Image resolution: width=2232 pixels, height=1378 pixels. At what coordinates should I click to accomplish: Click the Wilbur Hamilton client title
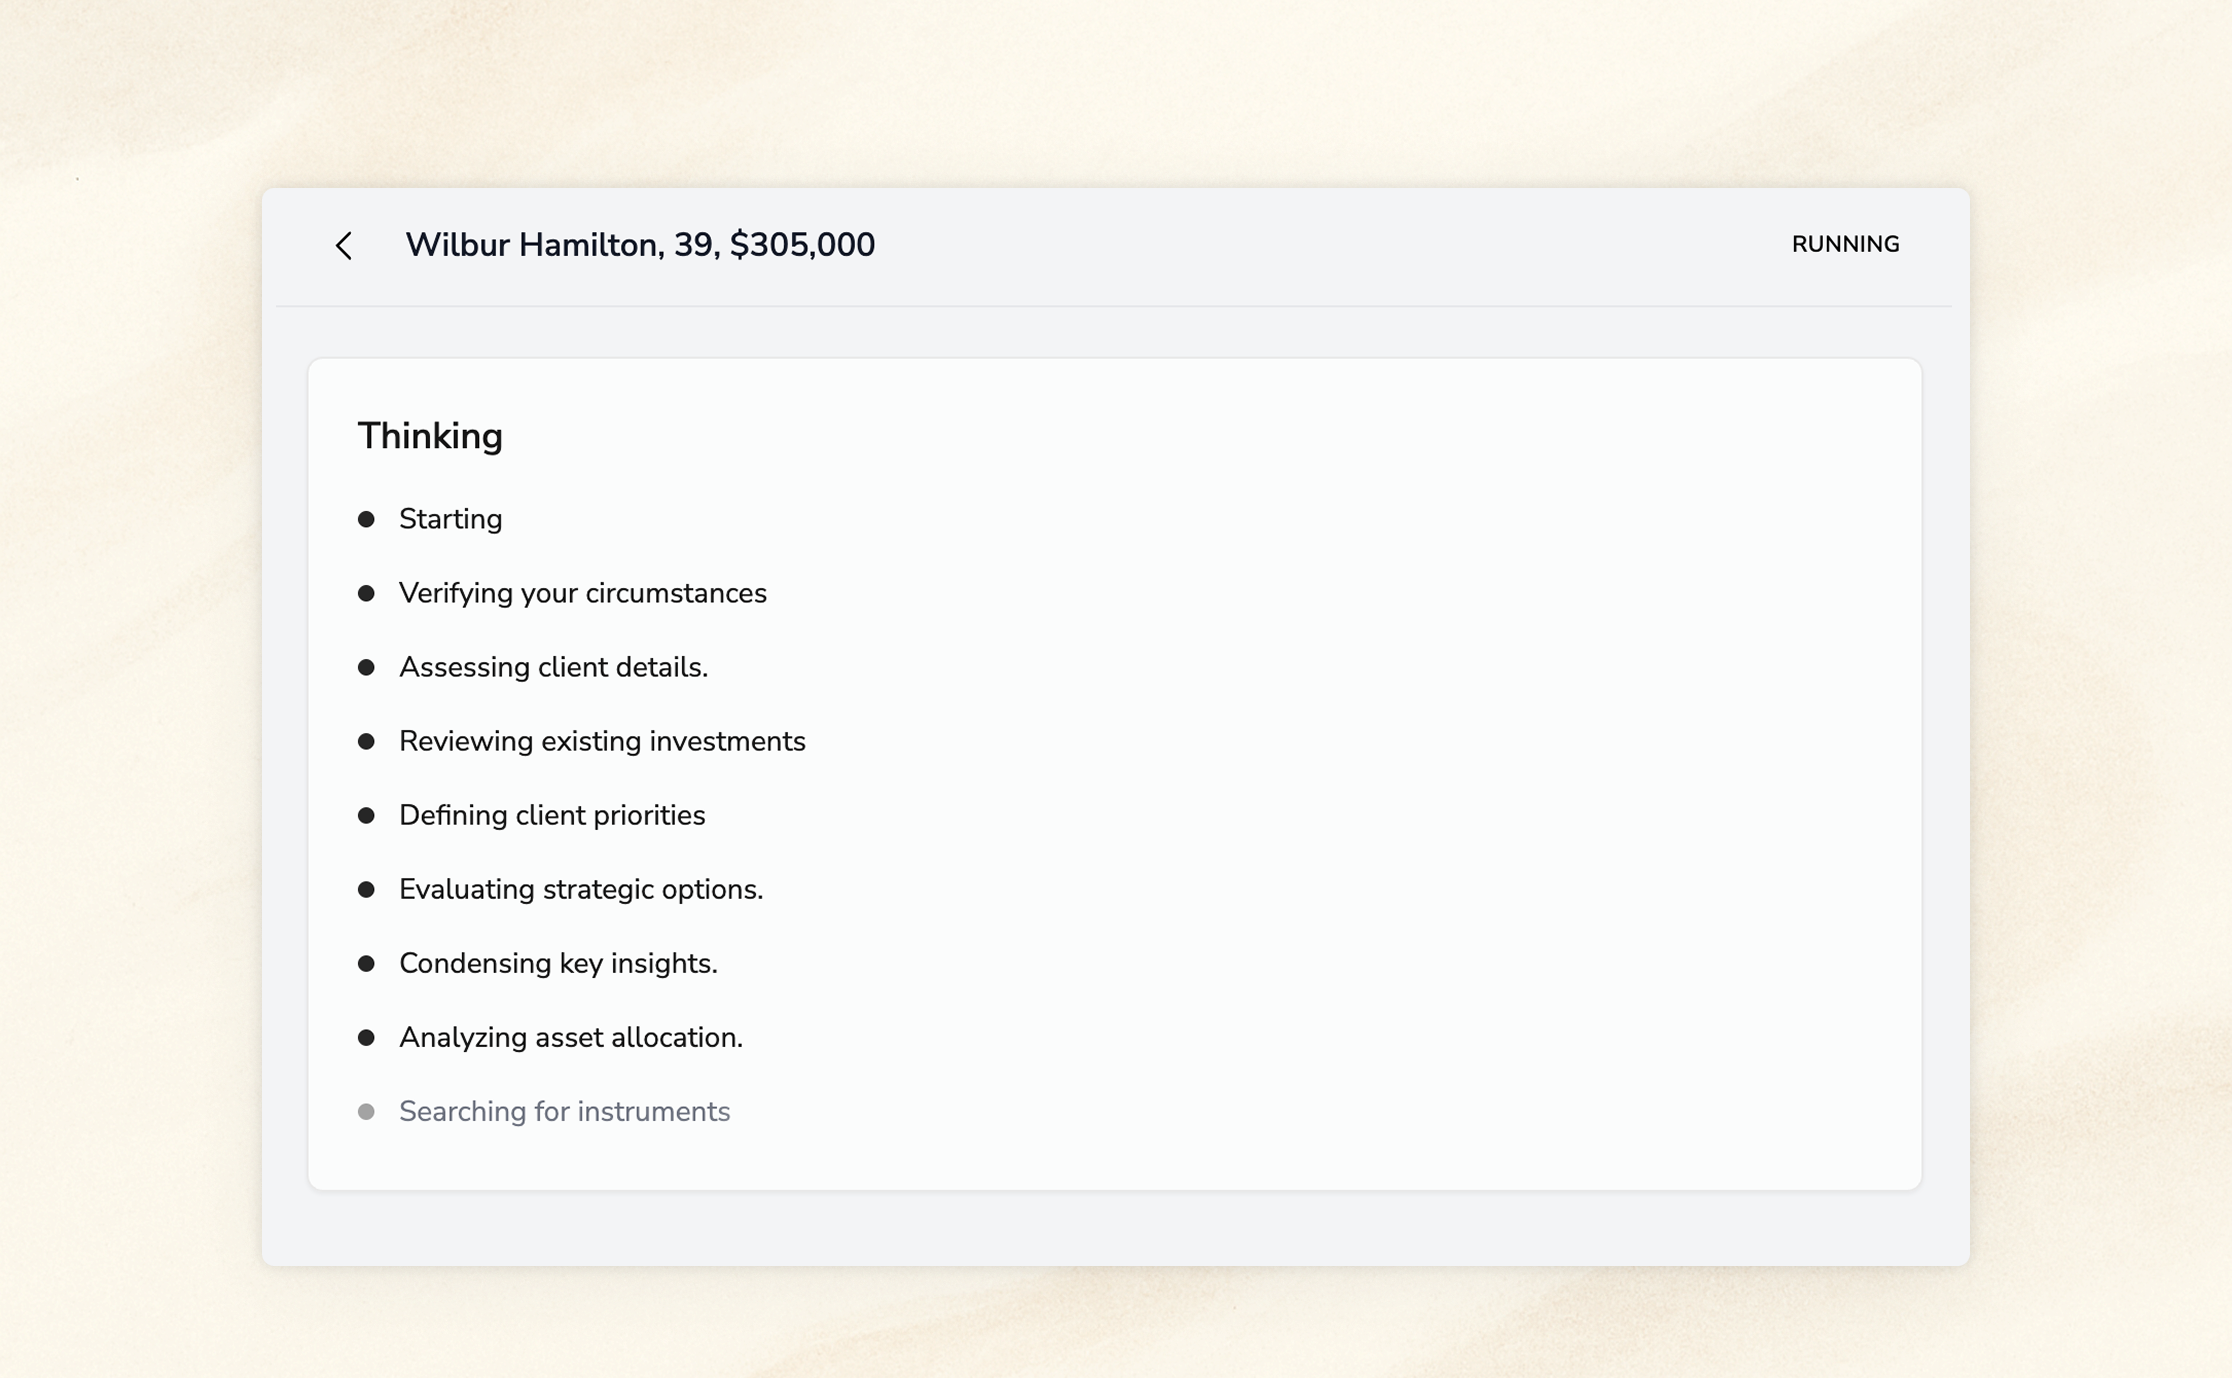pyautogui.click(x=639, y=245)
